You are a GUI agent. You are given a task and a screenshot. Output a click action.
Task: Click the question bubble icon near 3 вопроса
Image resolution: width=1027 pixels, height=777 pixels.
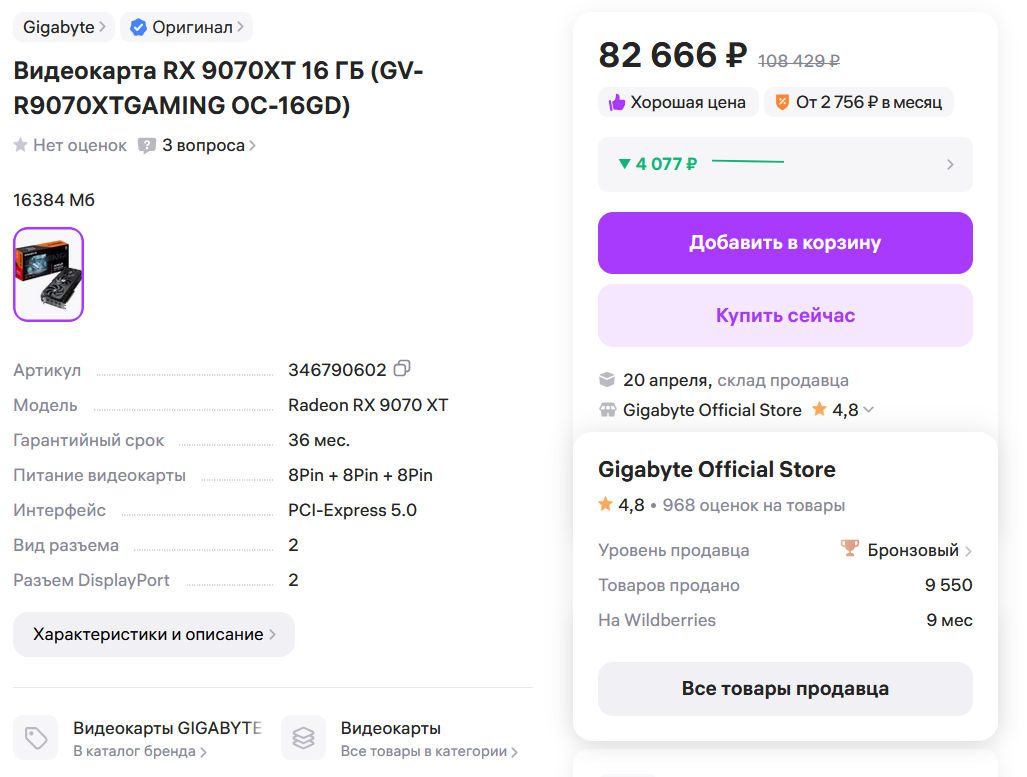147,145
